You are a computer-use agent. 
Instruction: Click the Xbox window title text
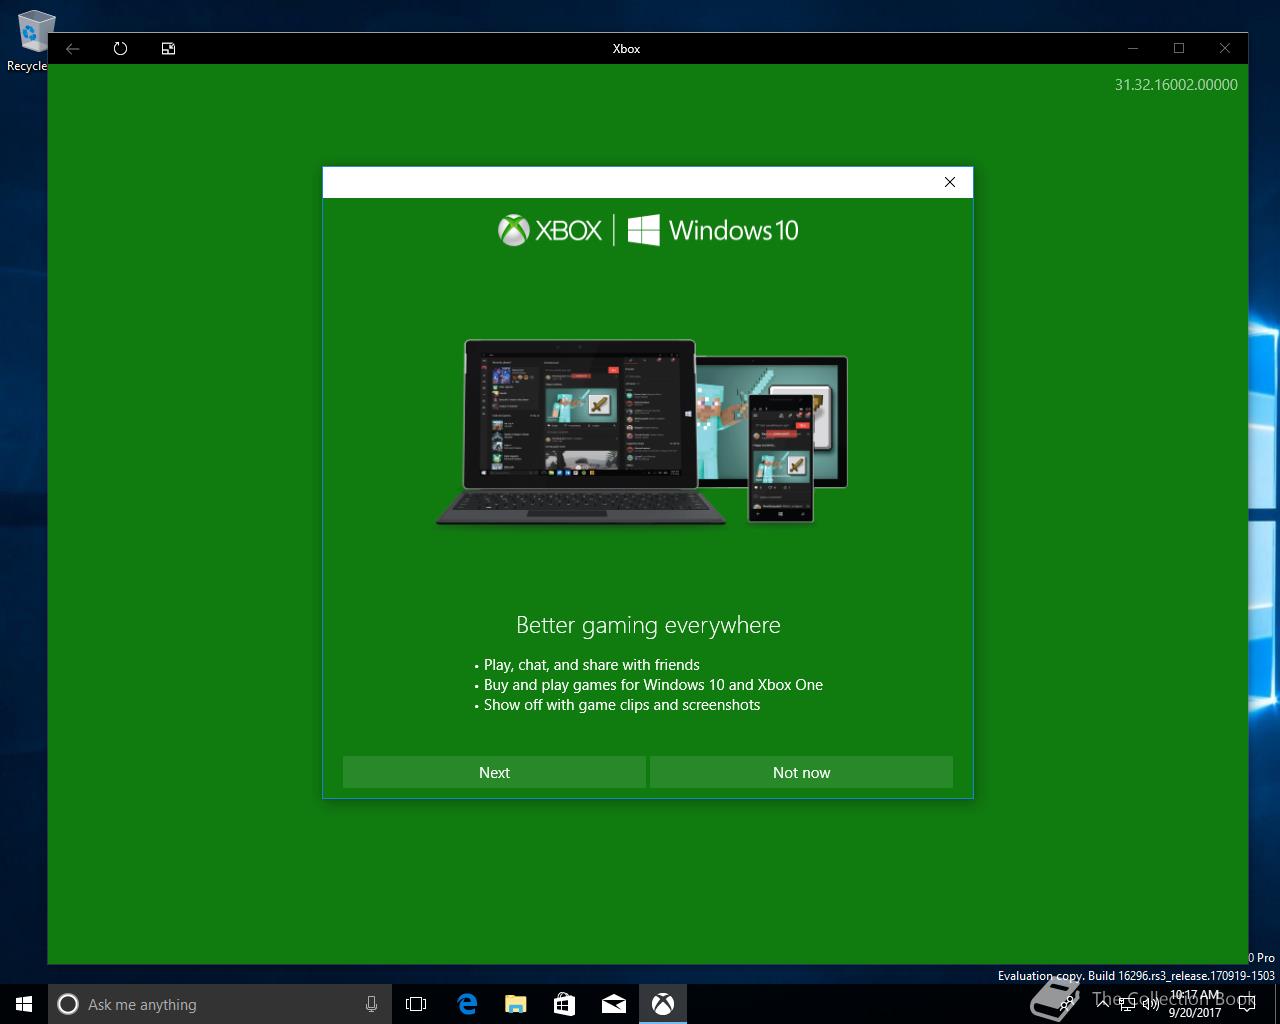point(626,48)
